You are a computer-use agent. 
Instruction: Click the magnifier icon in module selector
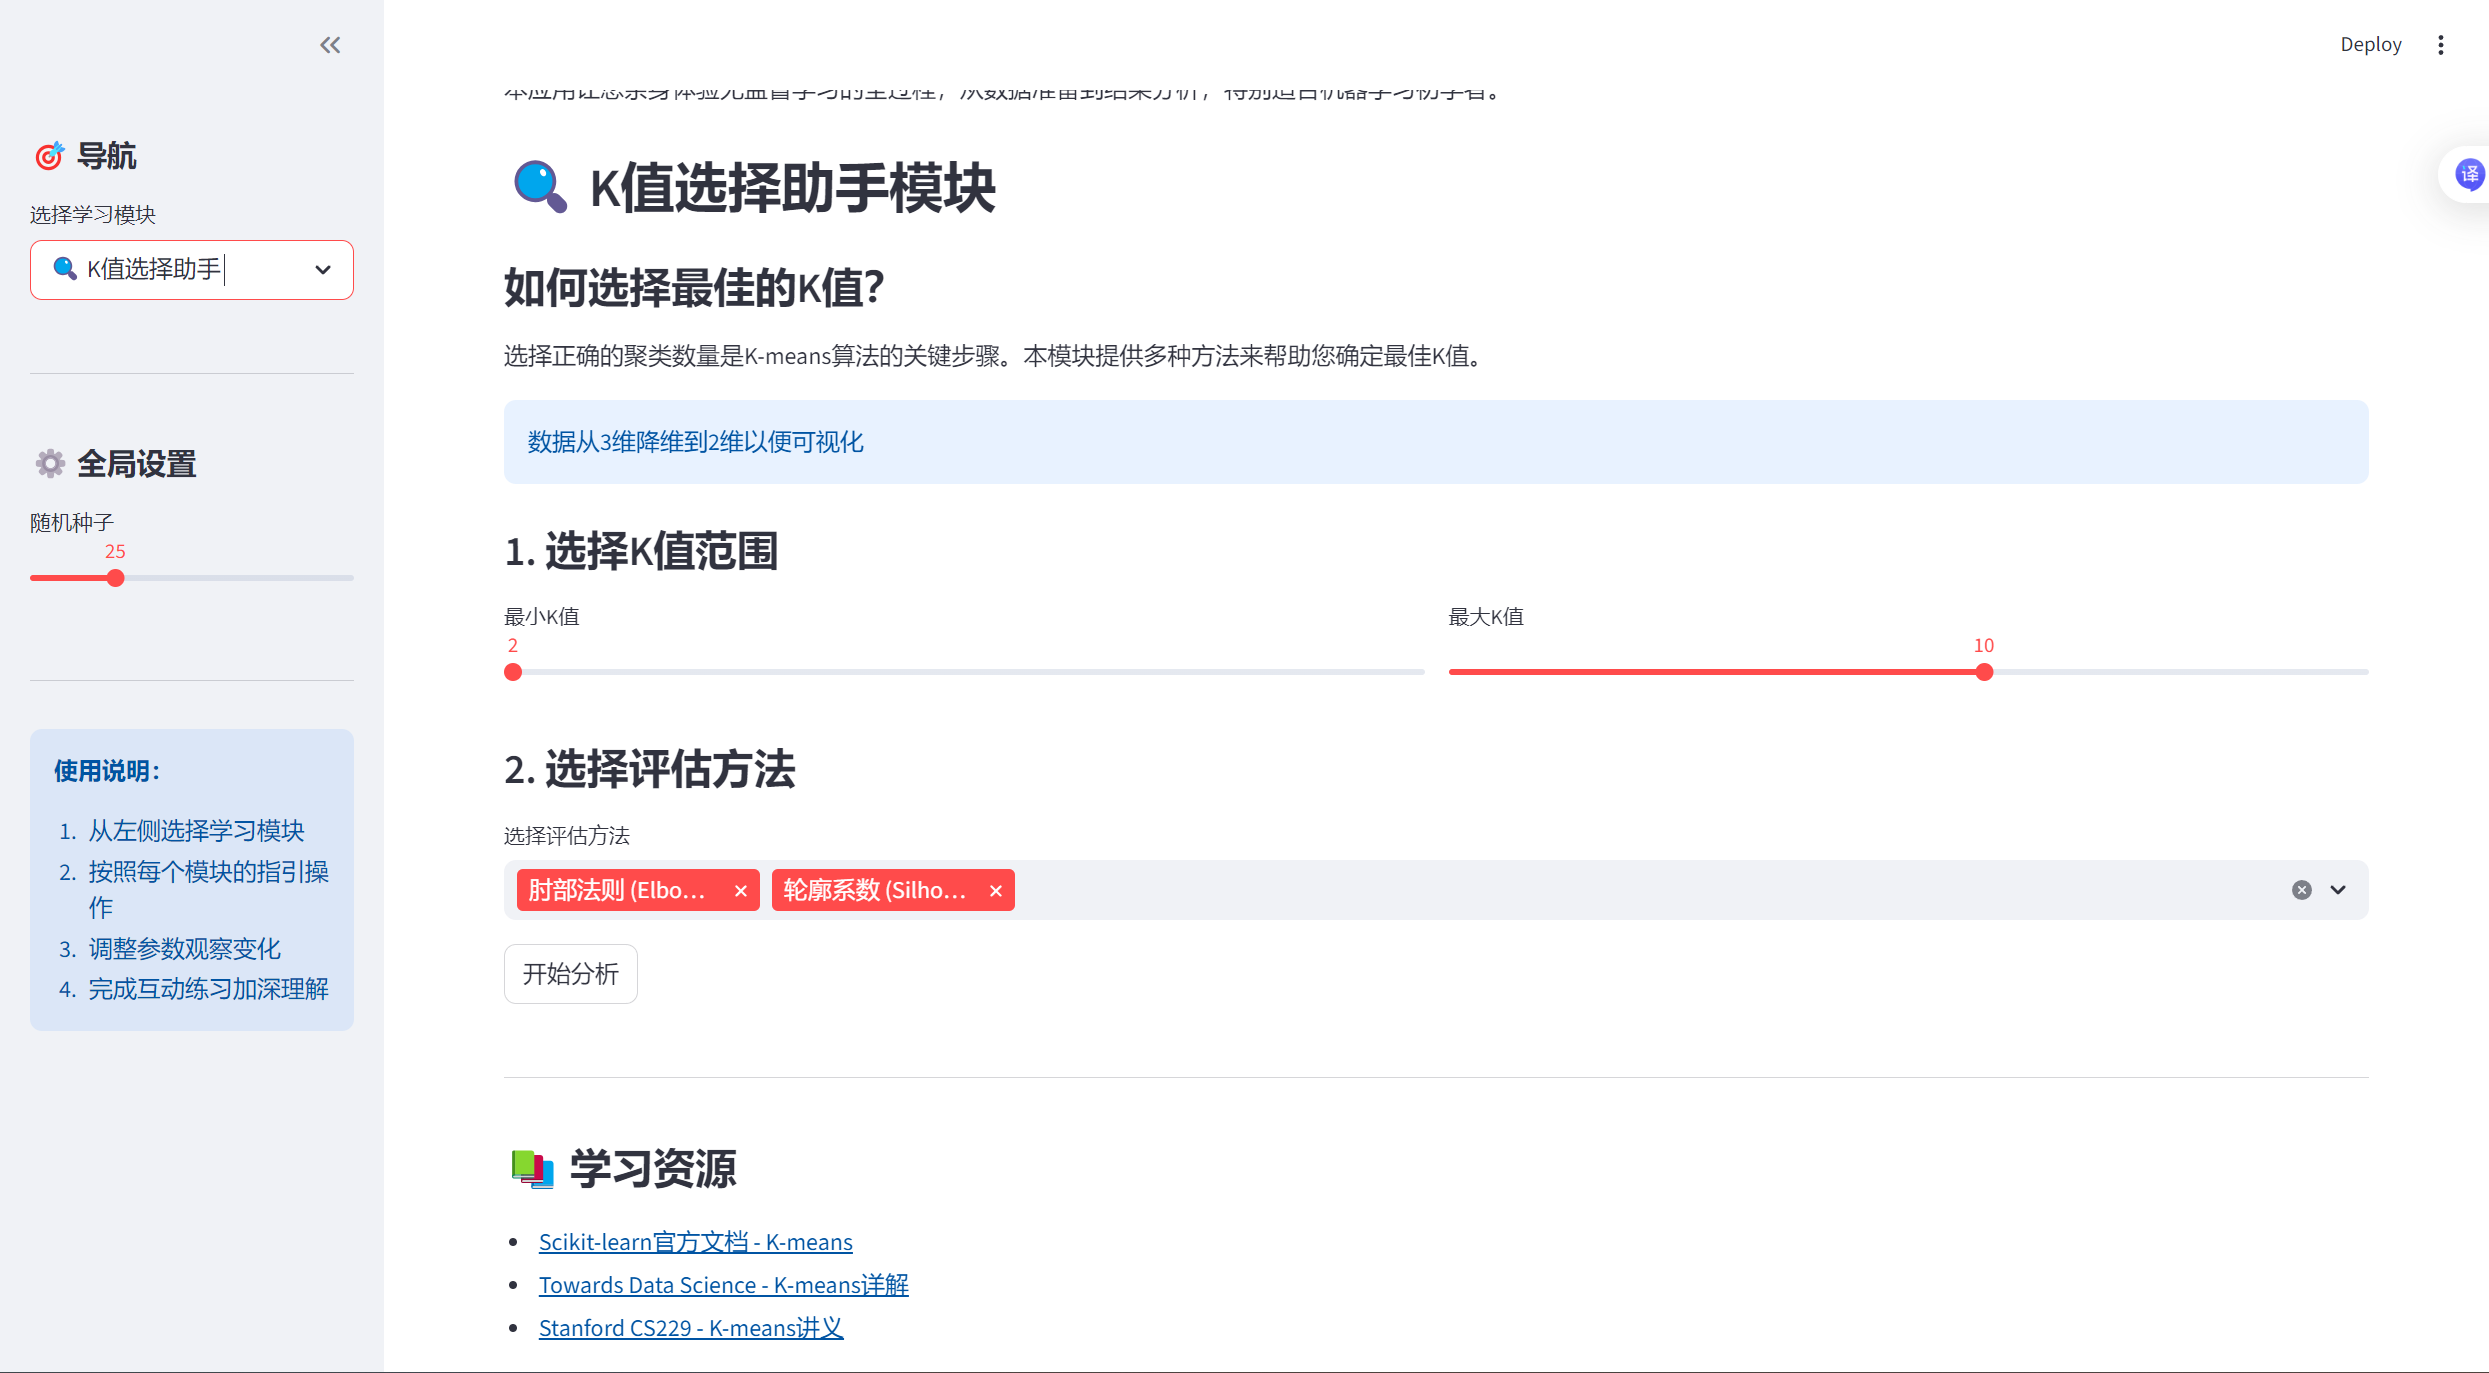tap(65, 269)
